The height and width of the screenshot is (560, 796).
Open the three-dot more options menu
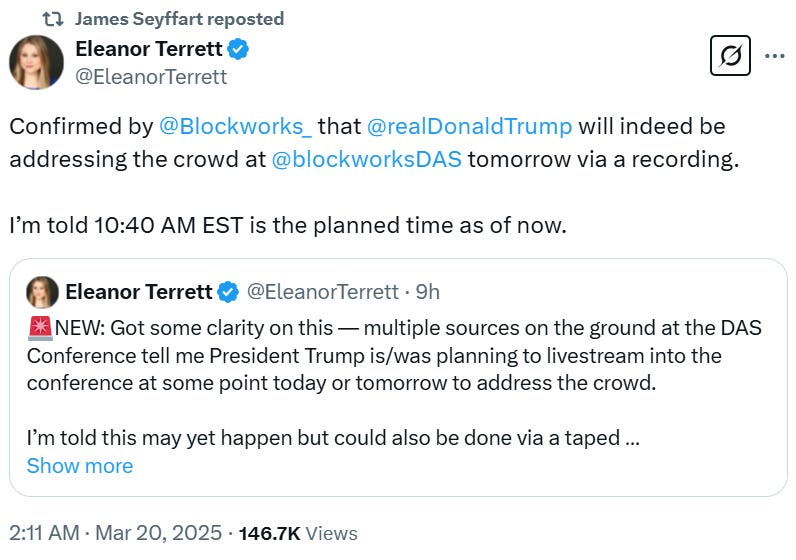pos(775,56)
